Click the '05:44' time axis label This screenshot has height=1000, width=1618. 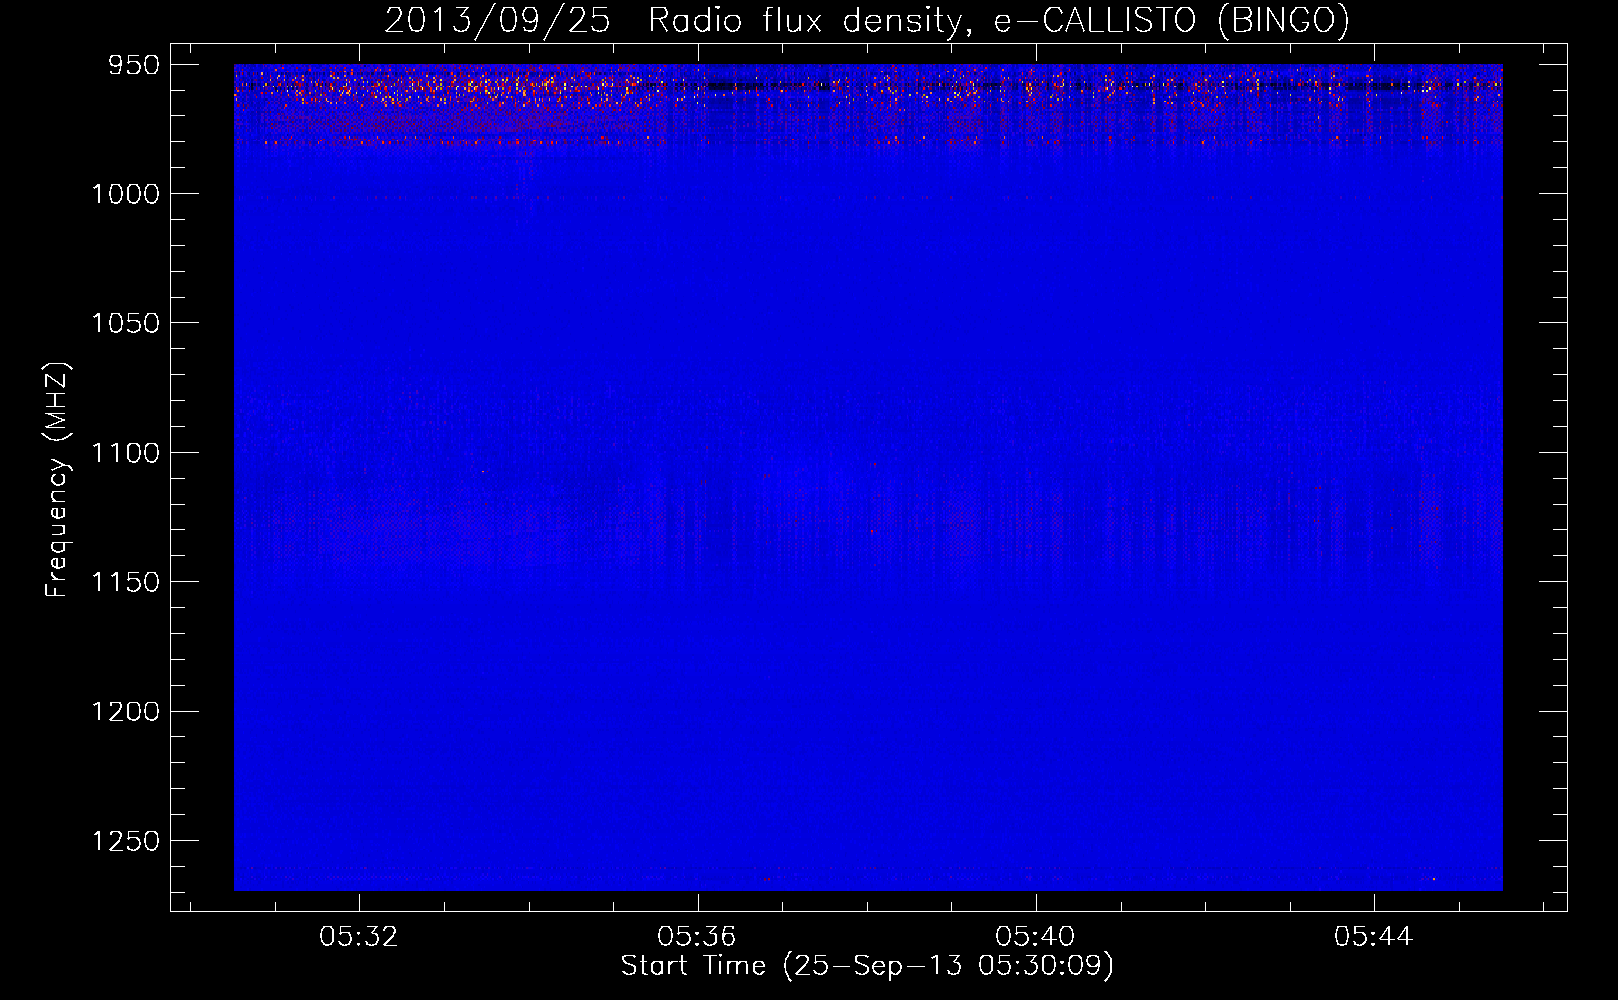(1373, 936)
